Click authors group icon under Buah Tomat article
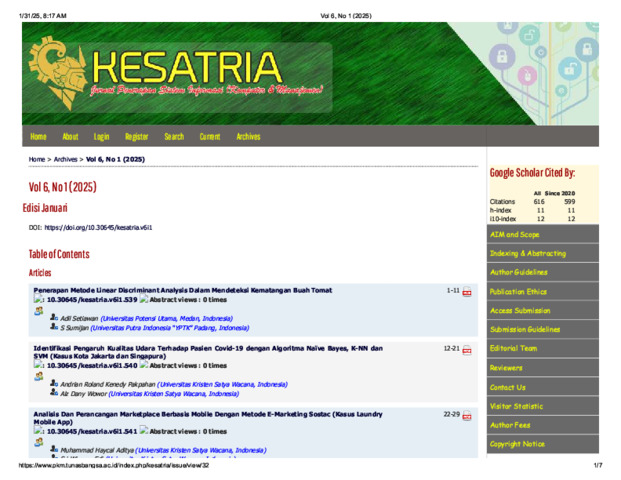This screenshot has height=480, width=621. pos(38,310)
